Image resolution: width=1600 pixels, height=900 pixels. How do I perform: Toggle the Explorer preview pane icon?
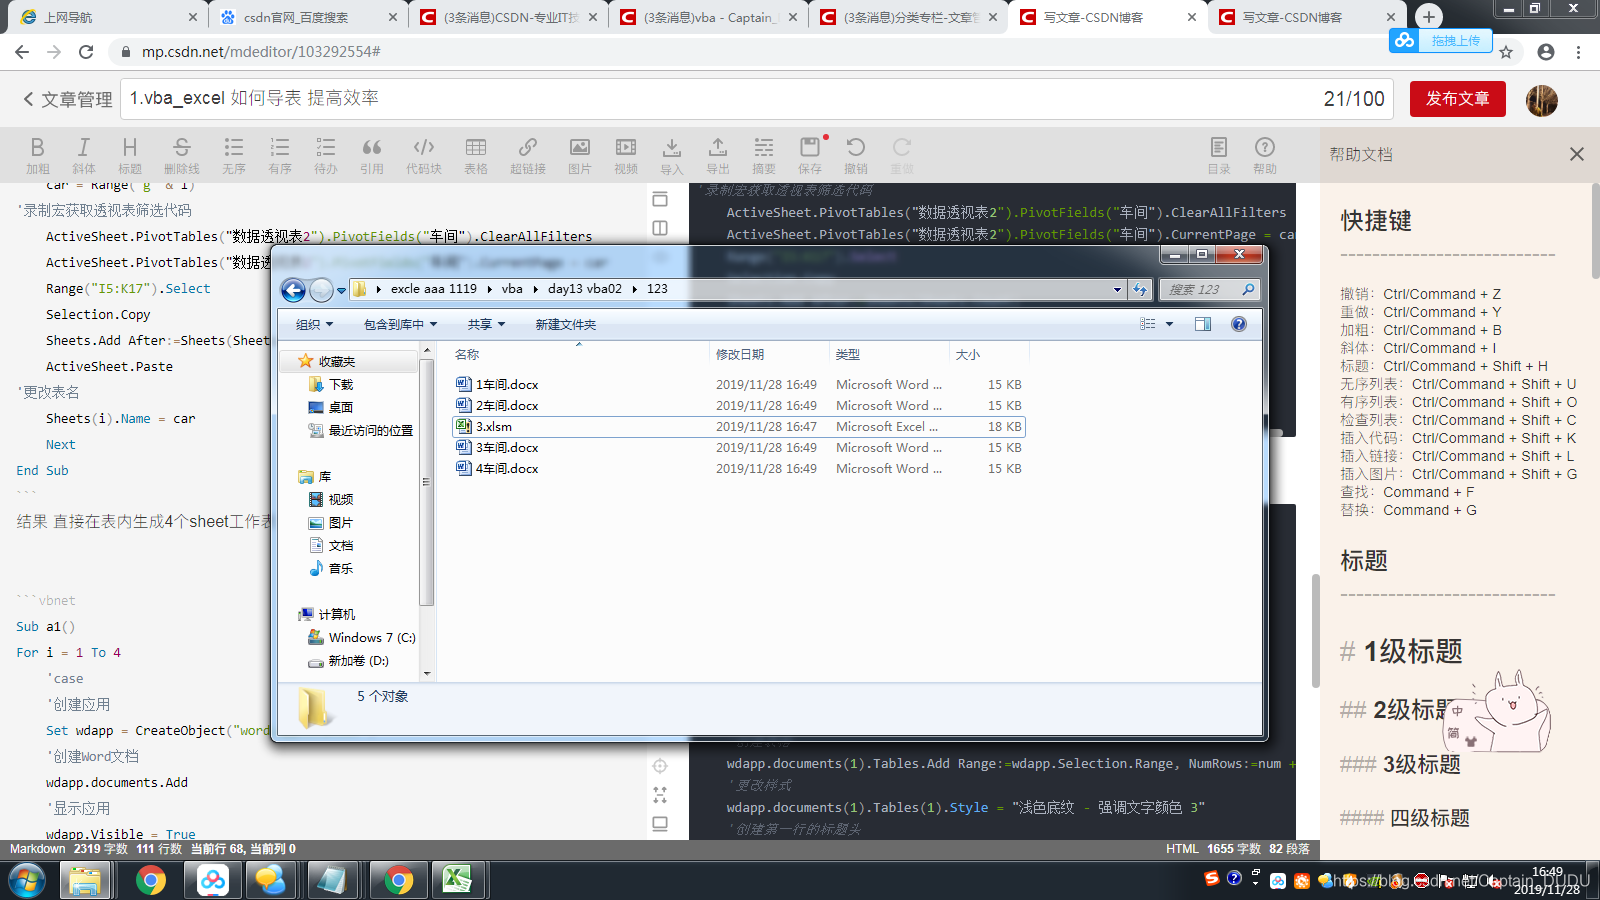click(x=1203, y=324)
